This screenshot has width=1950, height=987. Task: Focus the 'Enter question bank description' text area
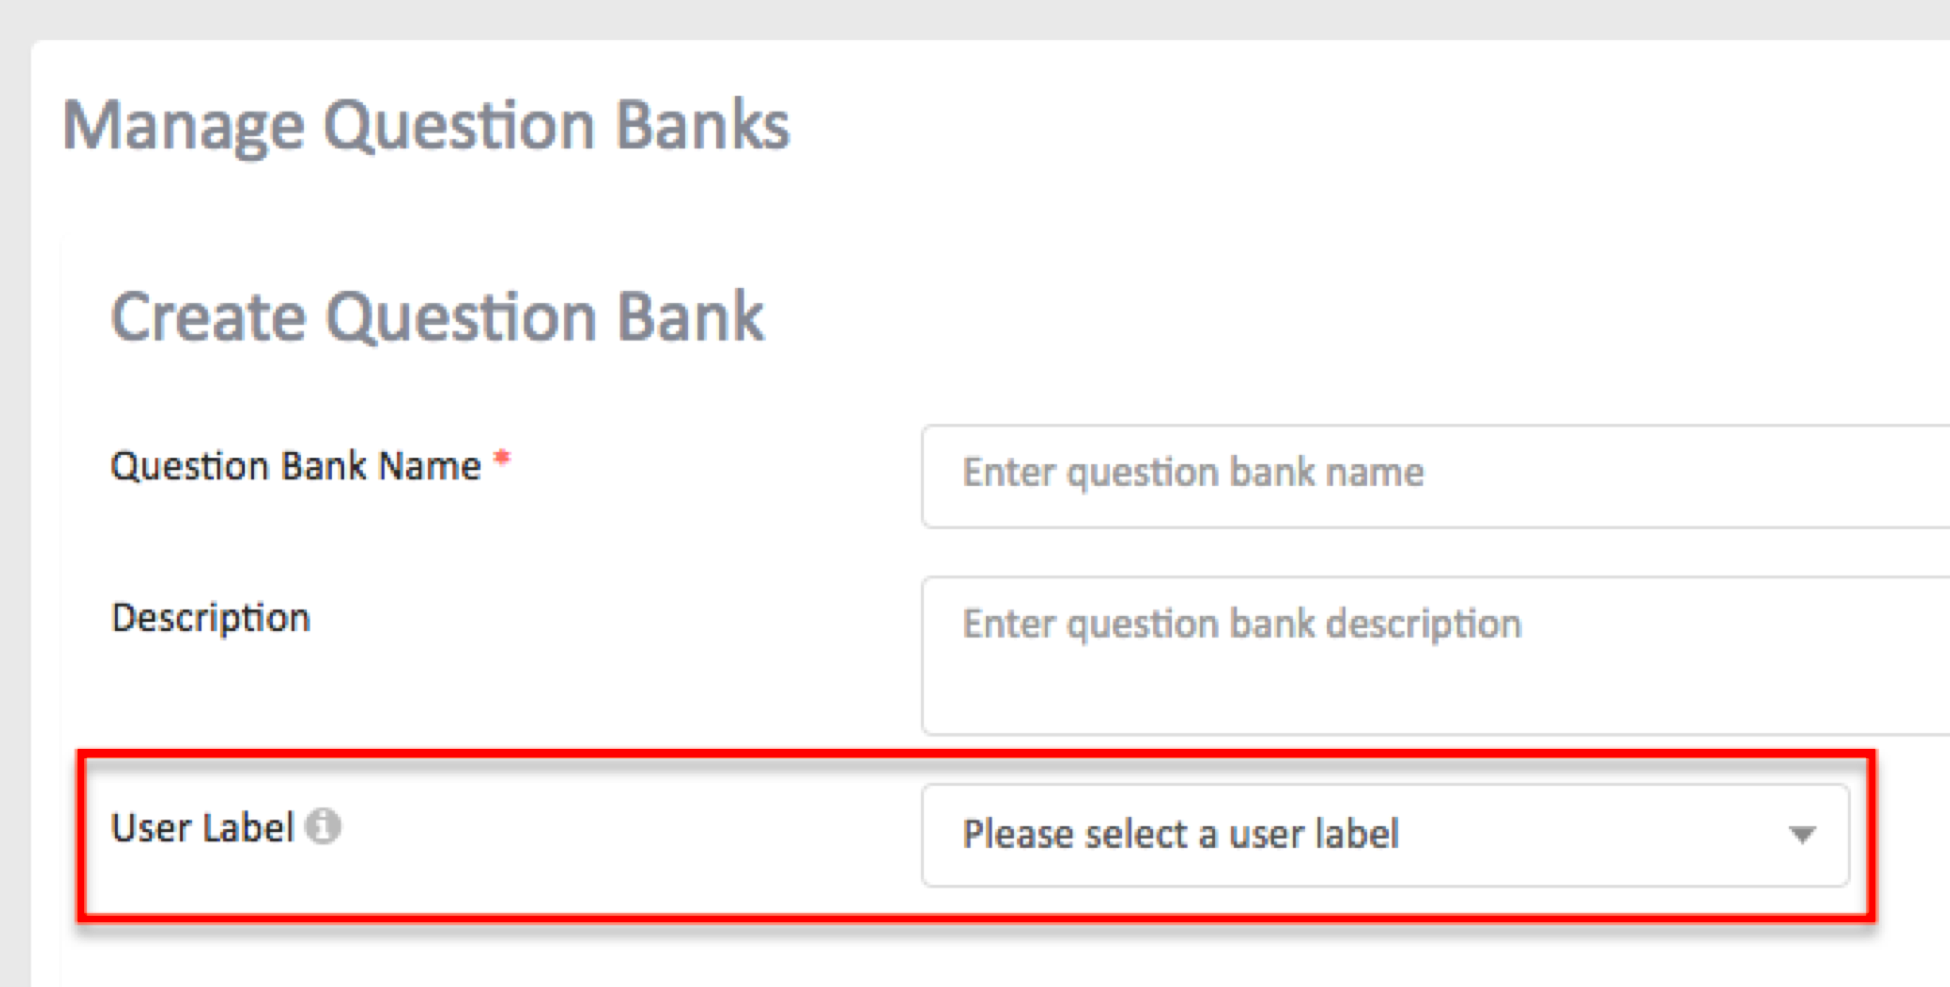[1436, 655]
